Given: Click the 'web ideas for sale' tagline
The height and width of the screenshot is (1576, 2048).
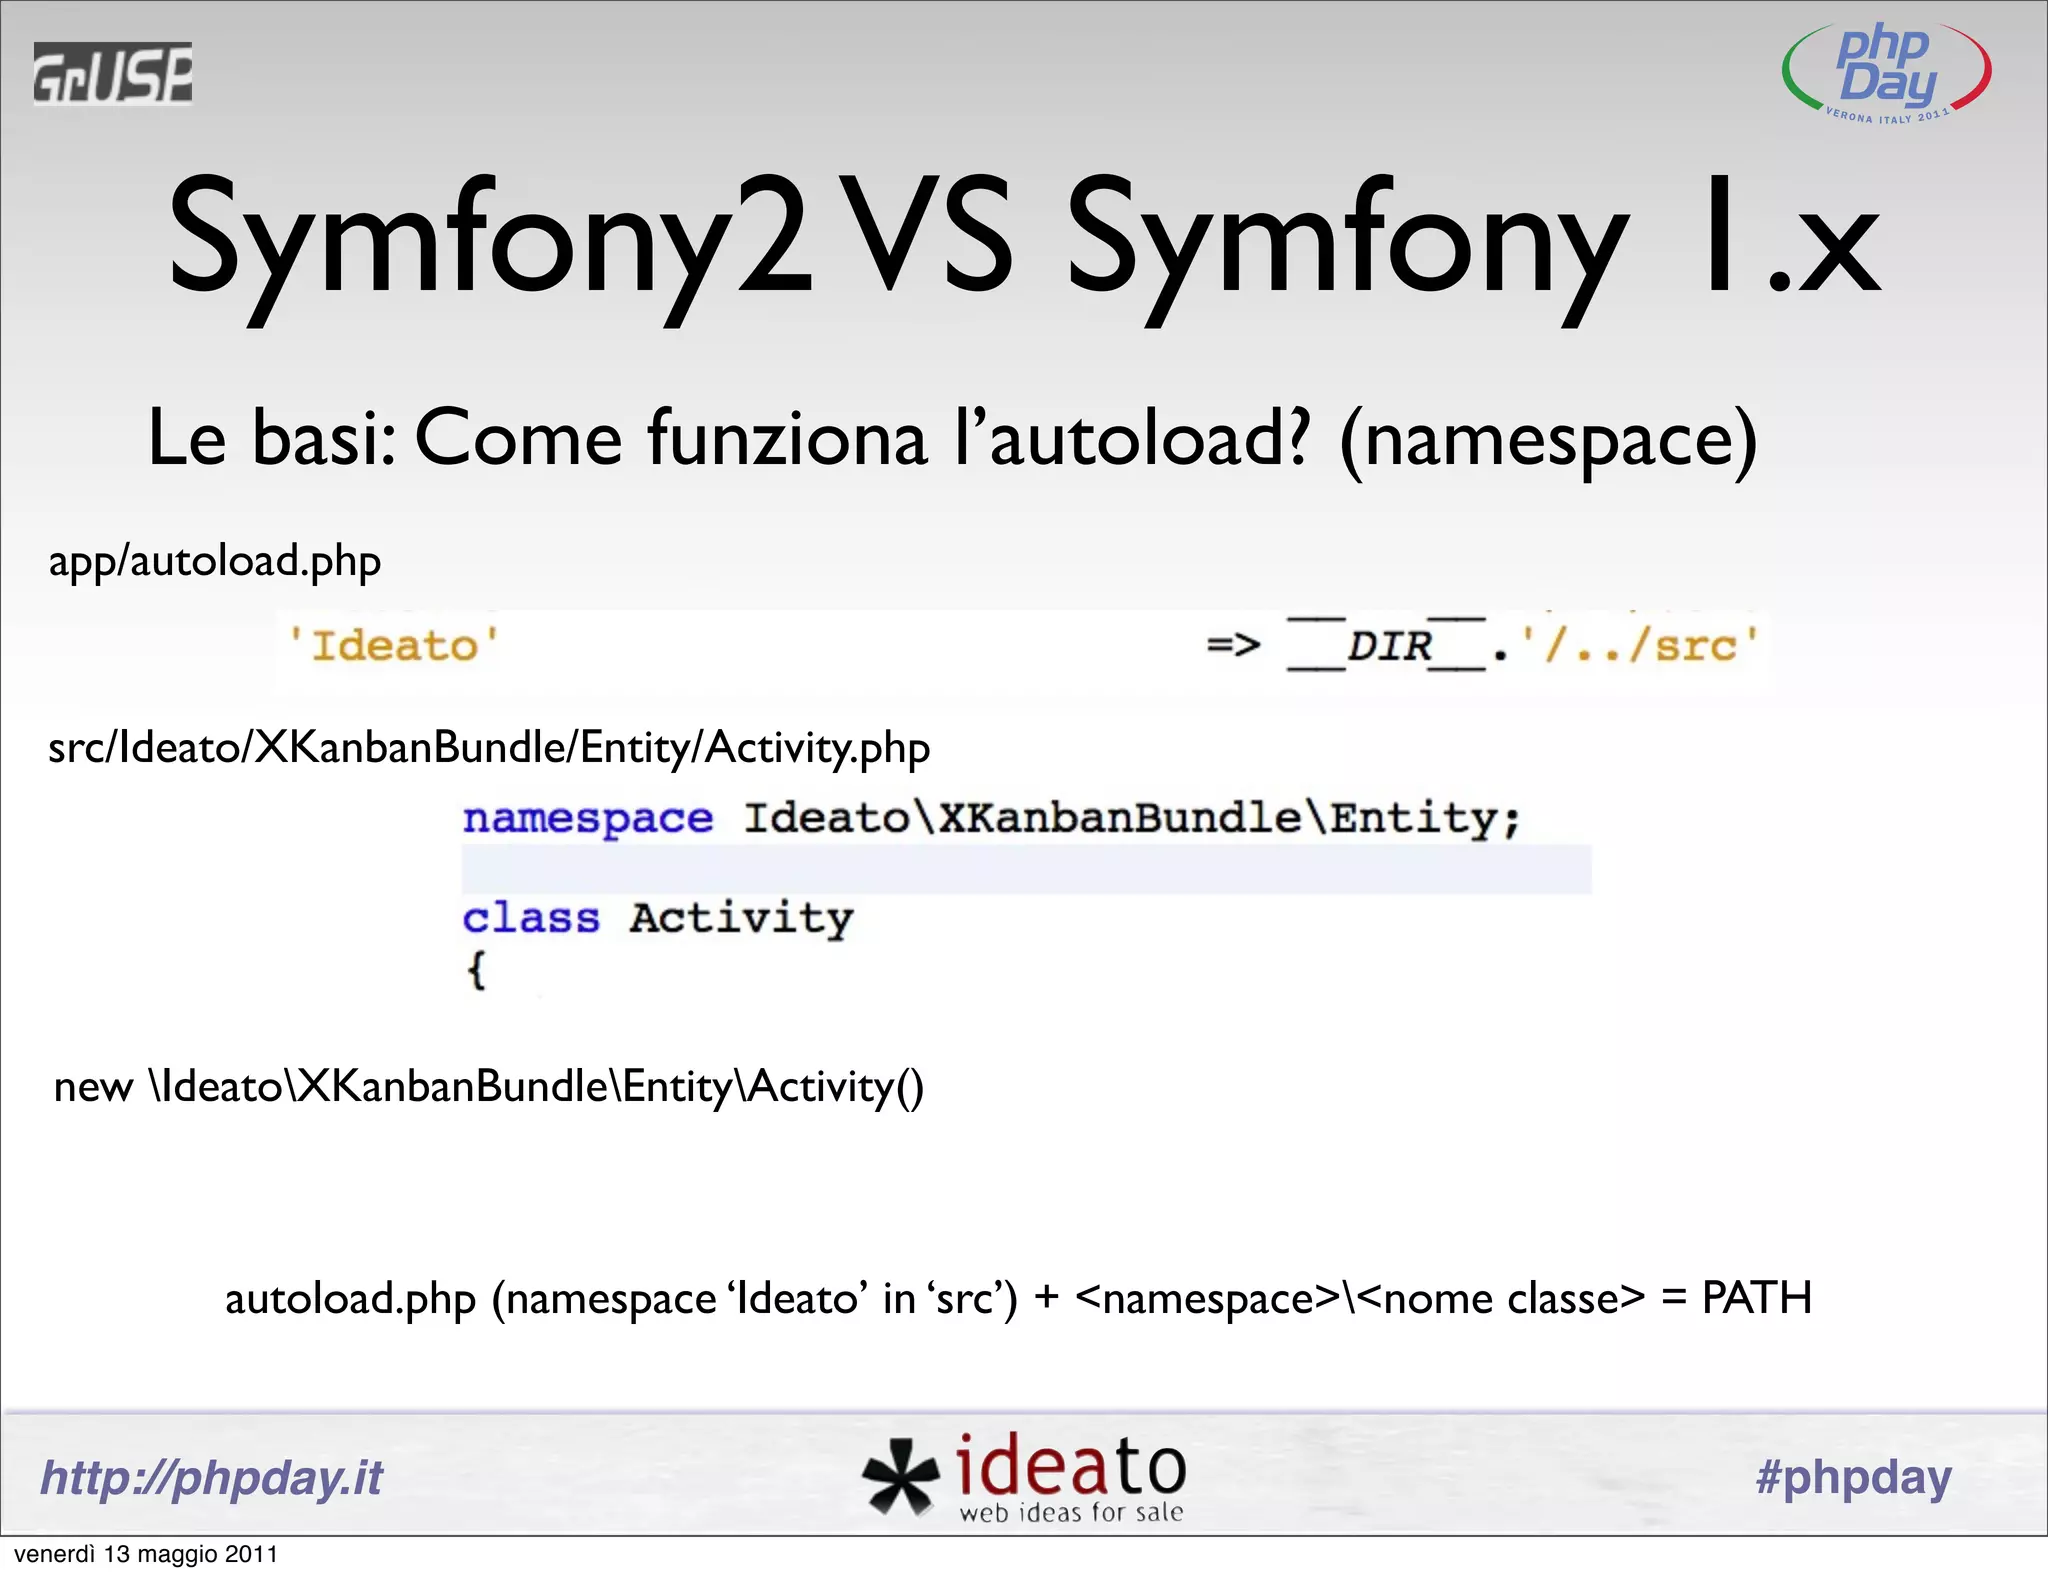Looking at the screenshot, I should (x=1071, y=1512).
